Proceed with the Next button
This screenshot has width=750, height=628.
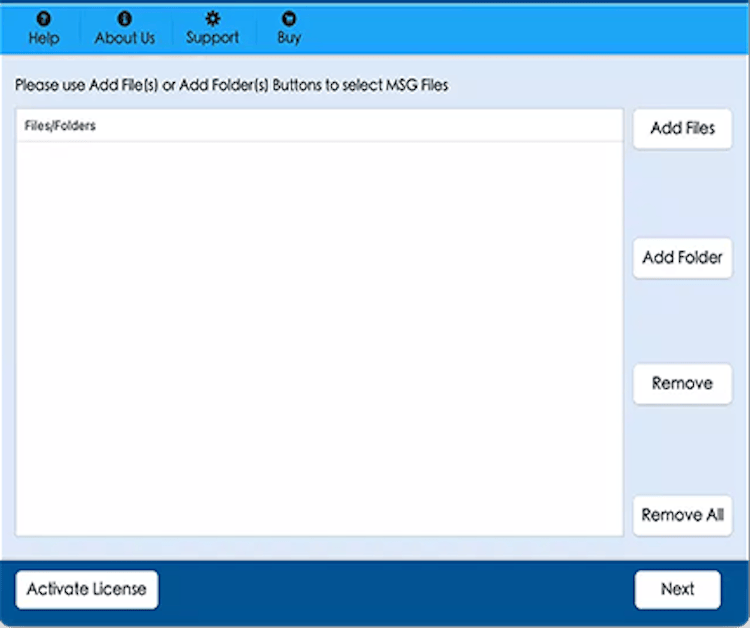(x=677, y=589)
